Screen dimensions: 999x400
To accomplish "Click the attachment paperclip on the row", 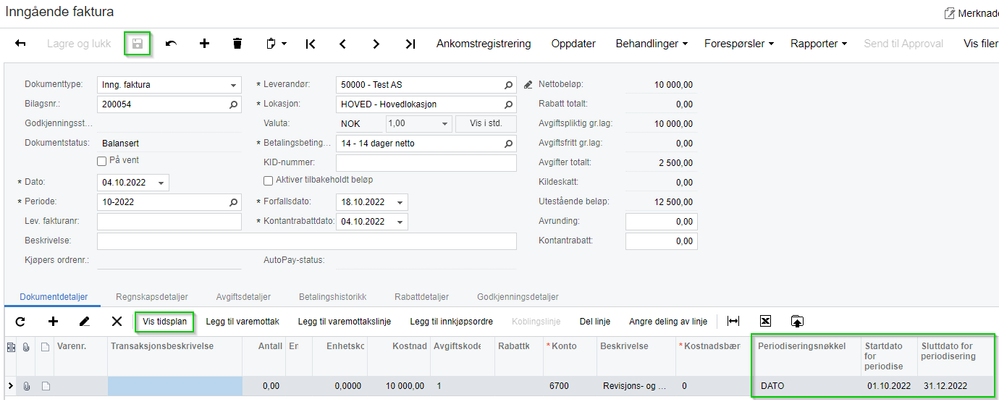I will 27,386.
